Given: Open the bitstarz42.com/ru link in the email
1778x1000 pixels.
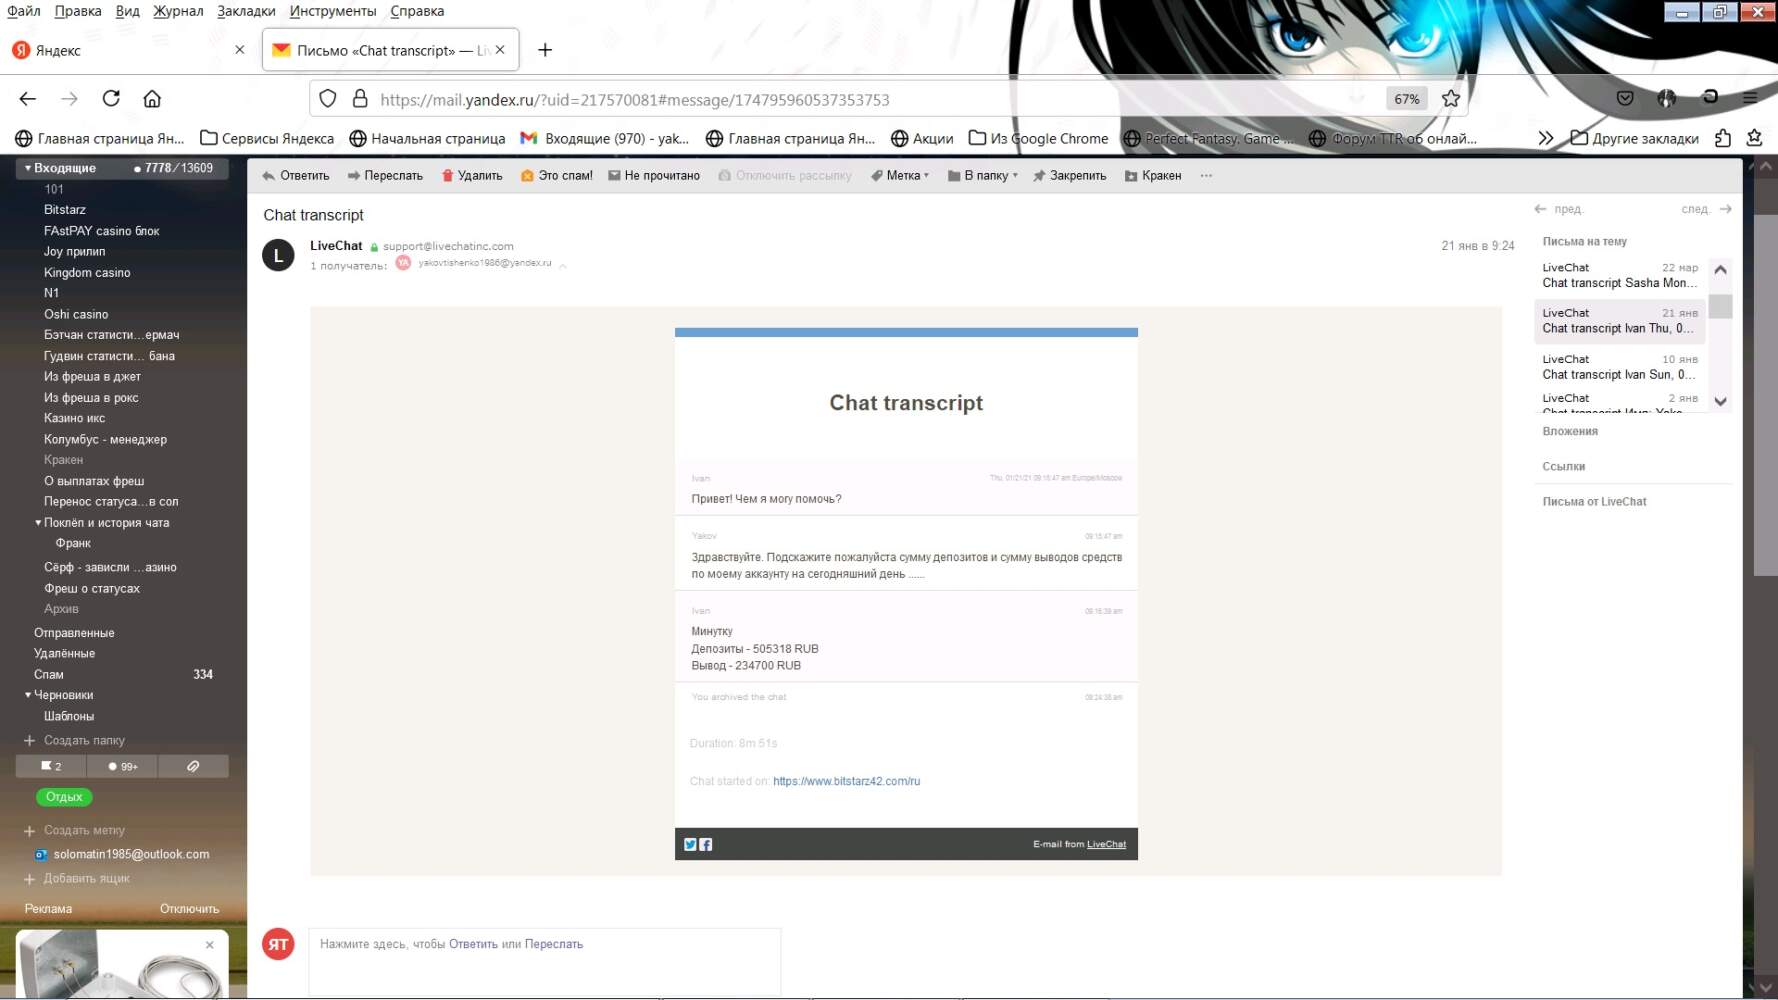Looking at the screenshot, I should (x=846, y=782).
